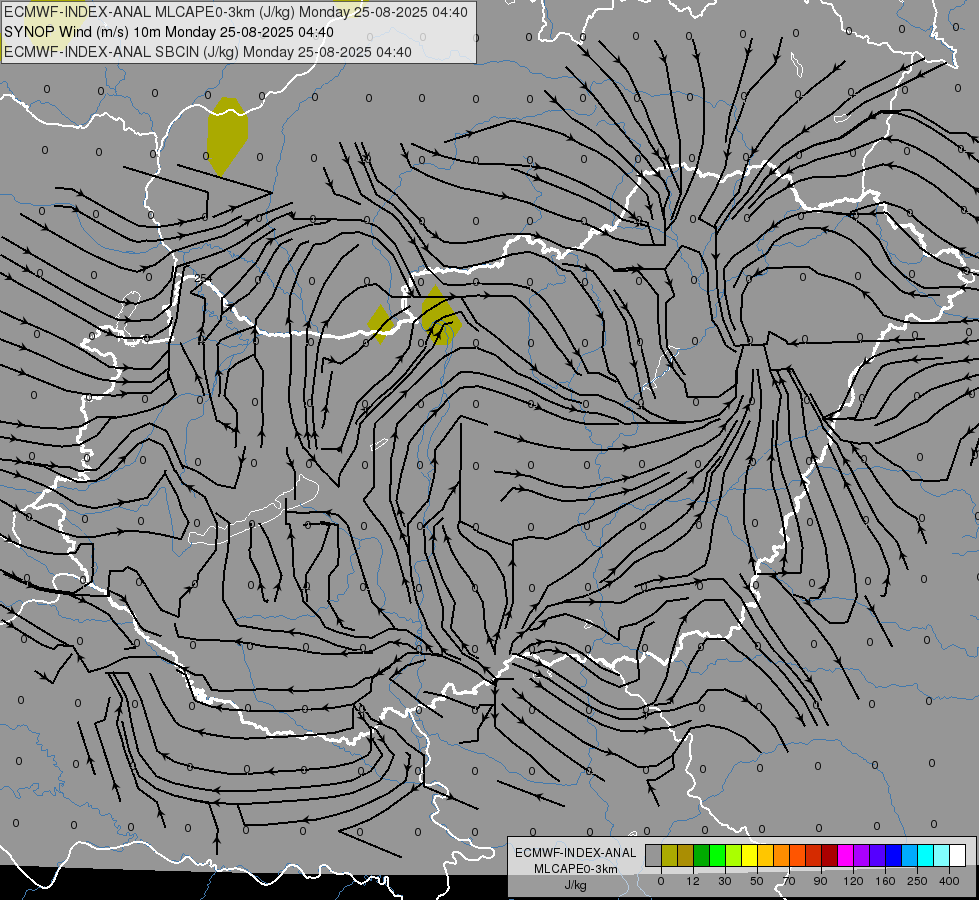Click the legend title ECMWF-INDEX-ANAL
The image size is (979, 900).
576,853
